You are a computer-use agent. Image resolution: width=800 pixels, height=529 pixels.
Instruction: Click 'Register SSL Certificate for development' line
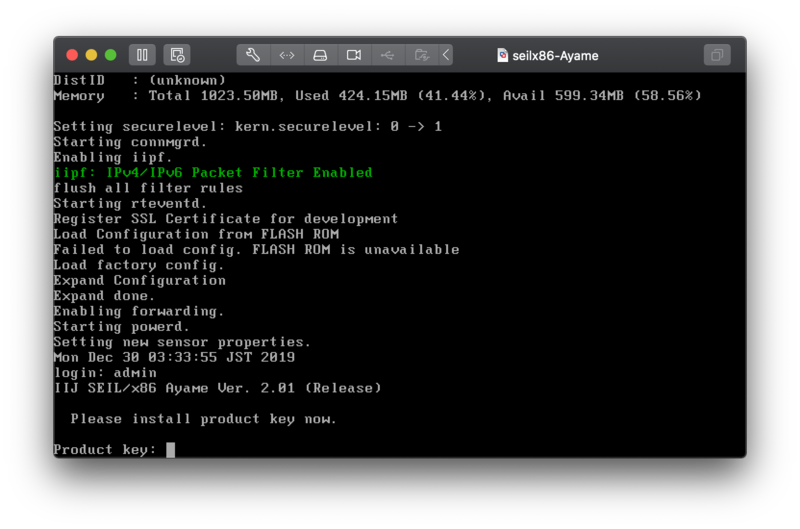226,219
